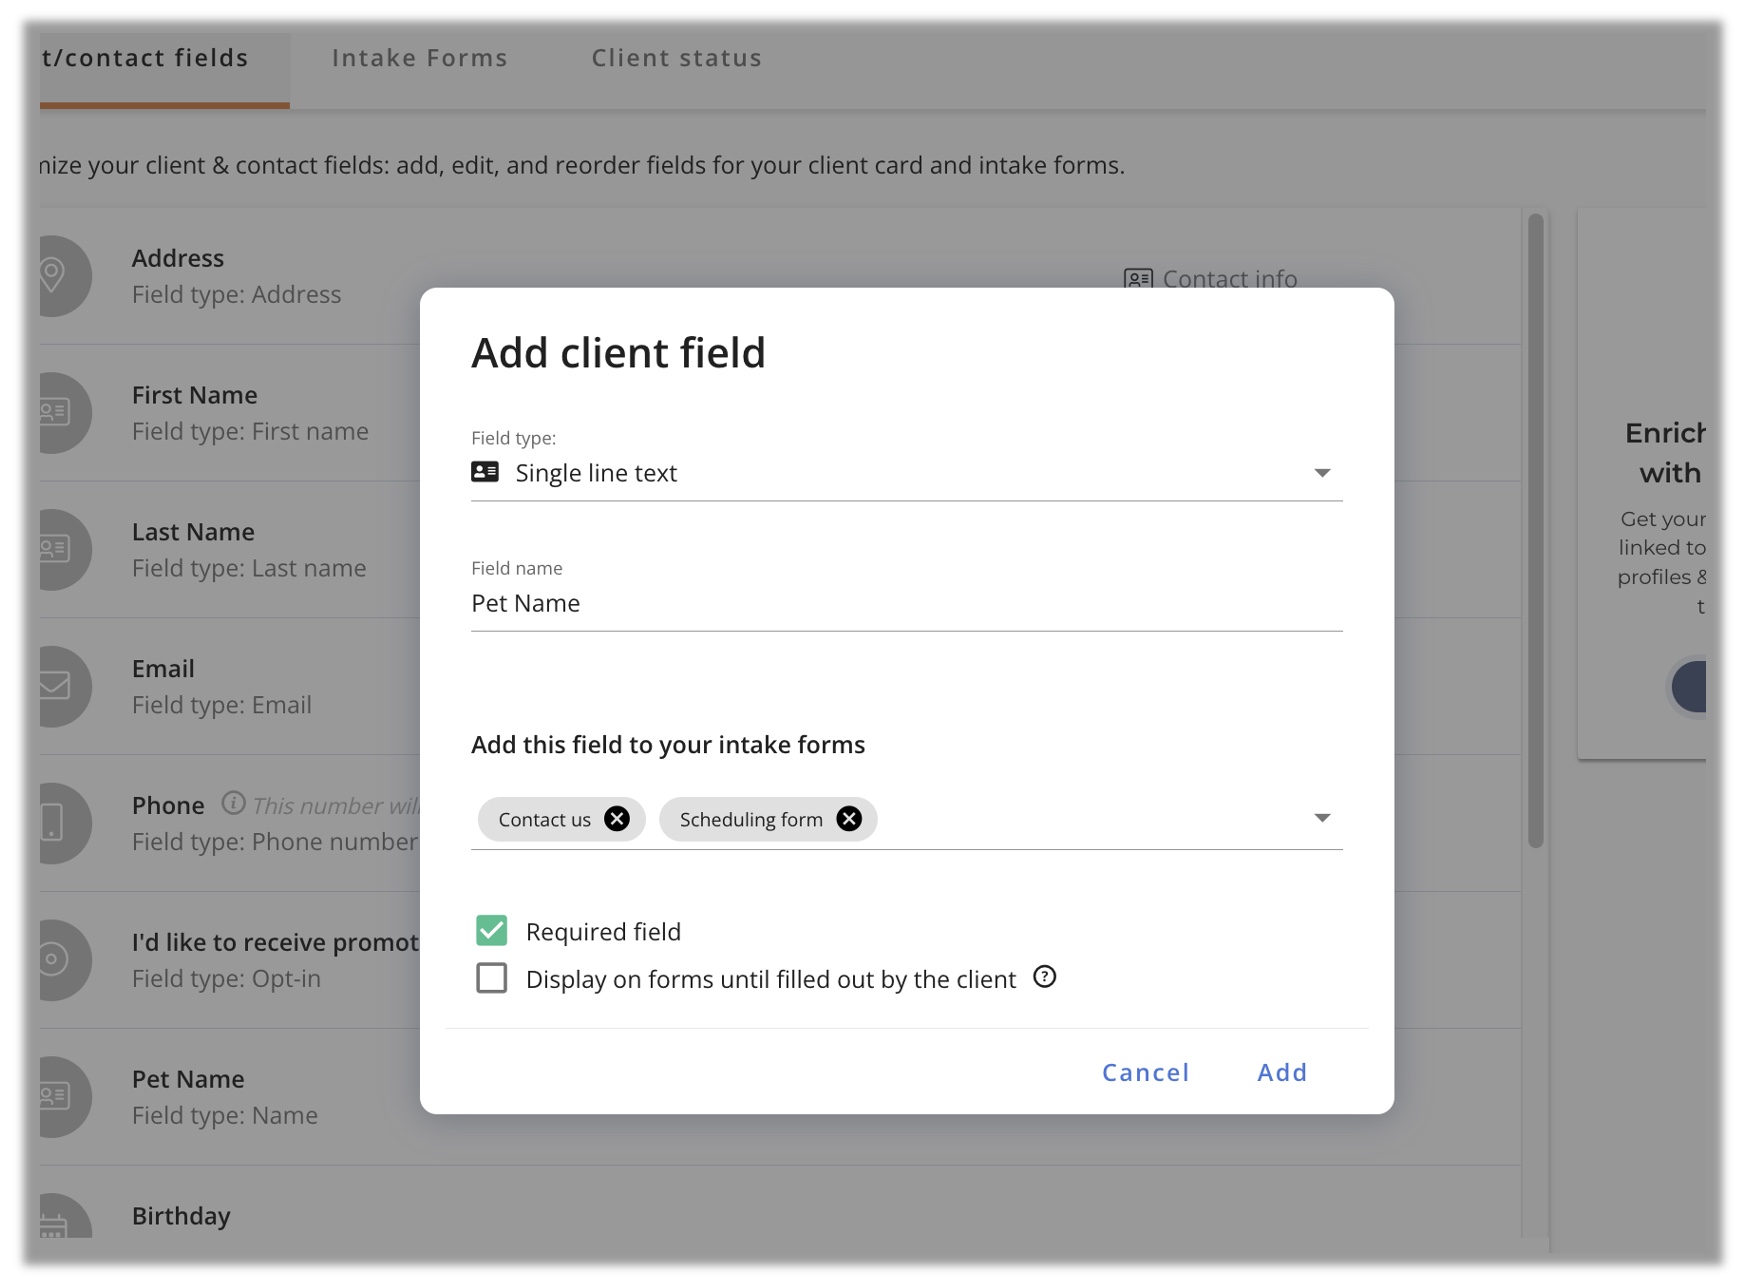
Task: Click the single line text card icon
Action: pos(485,472)
